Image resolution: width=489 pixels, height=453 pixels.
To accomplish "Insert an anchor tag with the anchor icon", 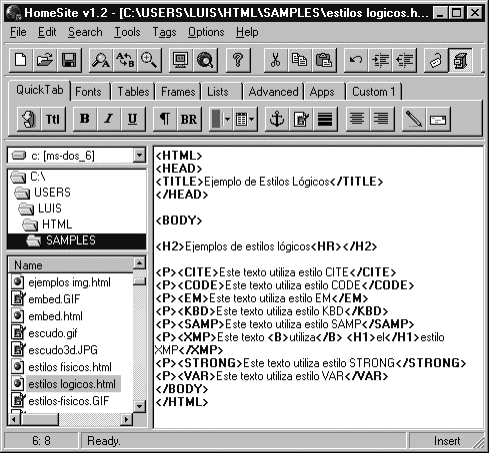I will click(277, 119).
